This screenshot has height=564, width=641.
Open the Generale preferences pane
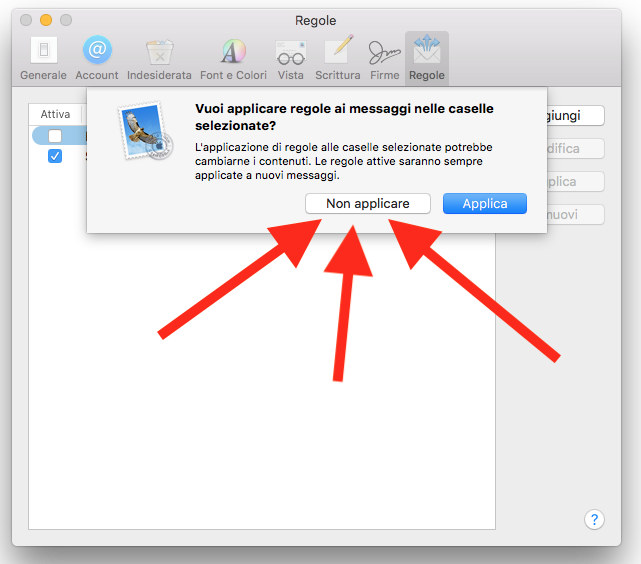click(x=43, y=58)
